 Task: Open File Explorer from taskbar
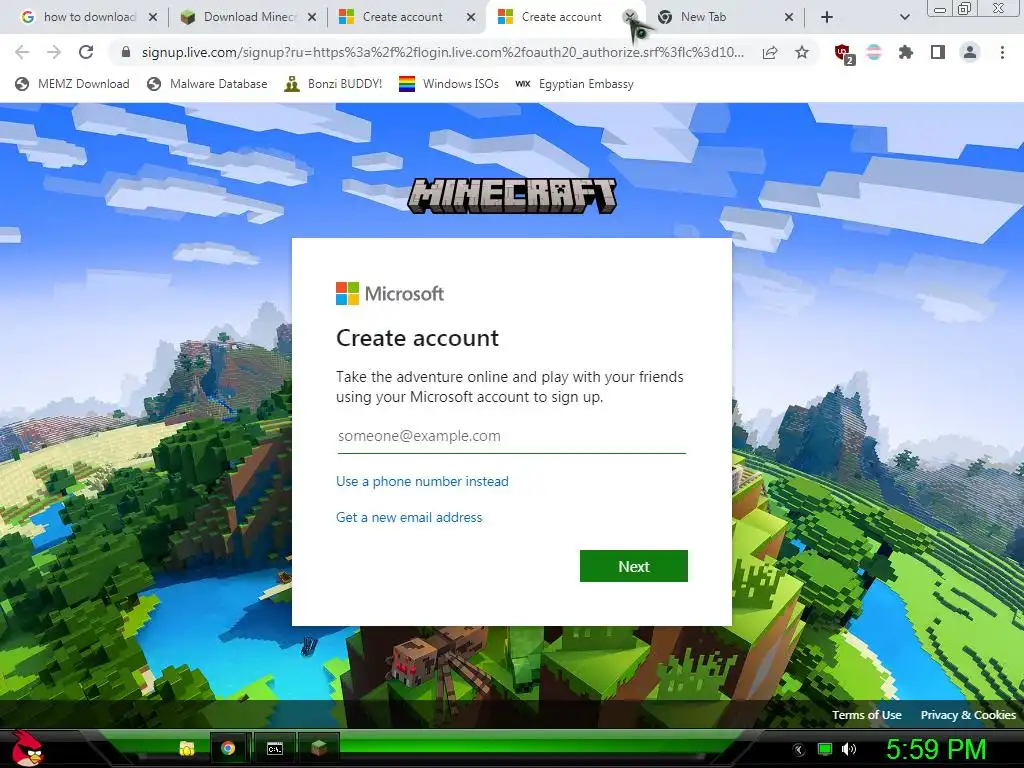tap(187, 748)
